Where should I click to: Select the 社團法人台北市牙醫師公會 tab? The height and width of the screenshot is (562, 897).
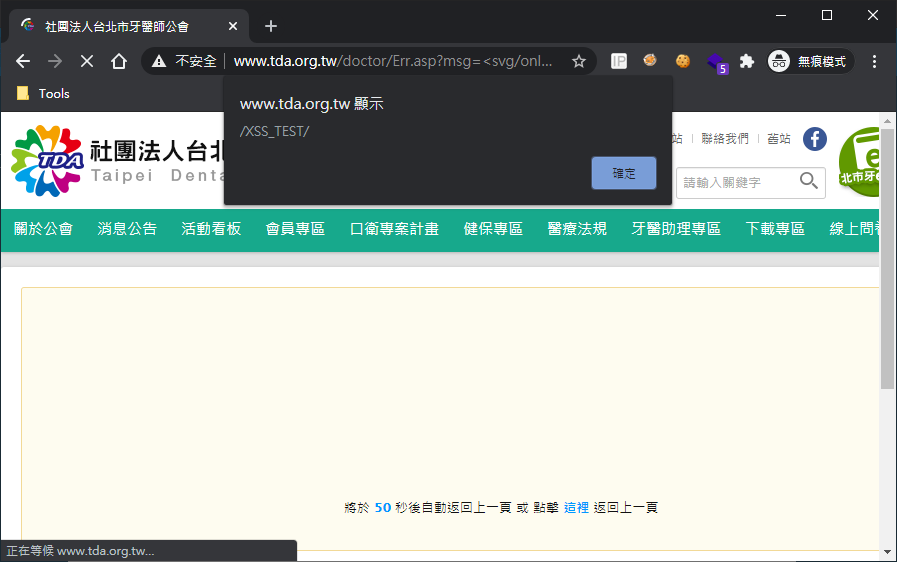click(x=129, y=26)
